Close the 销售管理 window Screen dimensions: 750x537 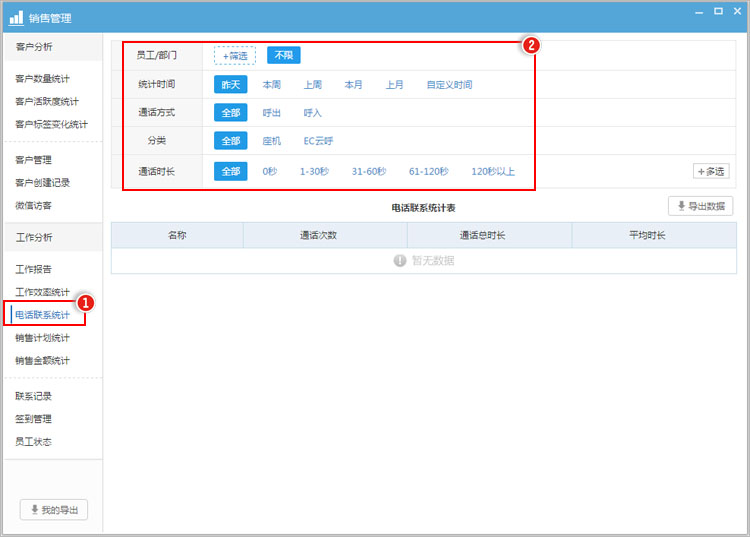point(737,11)
